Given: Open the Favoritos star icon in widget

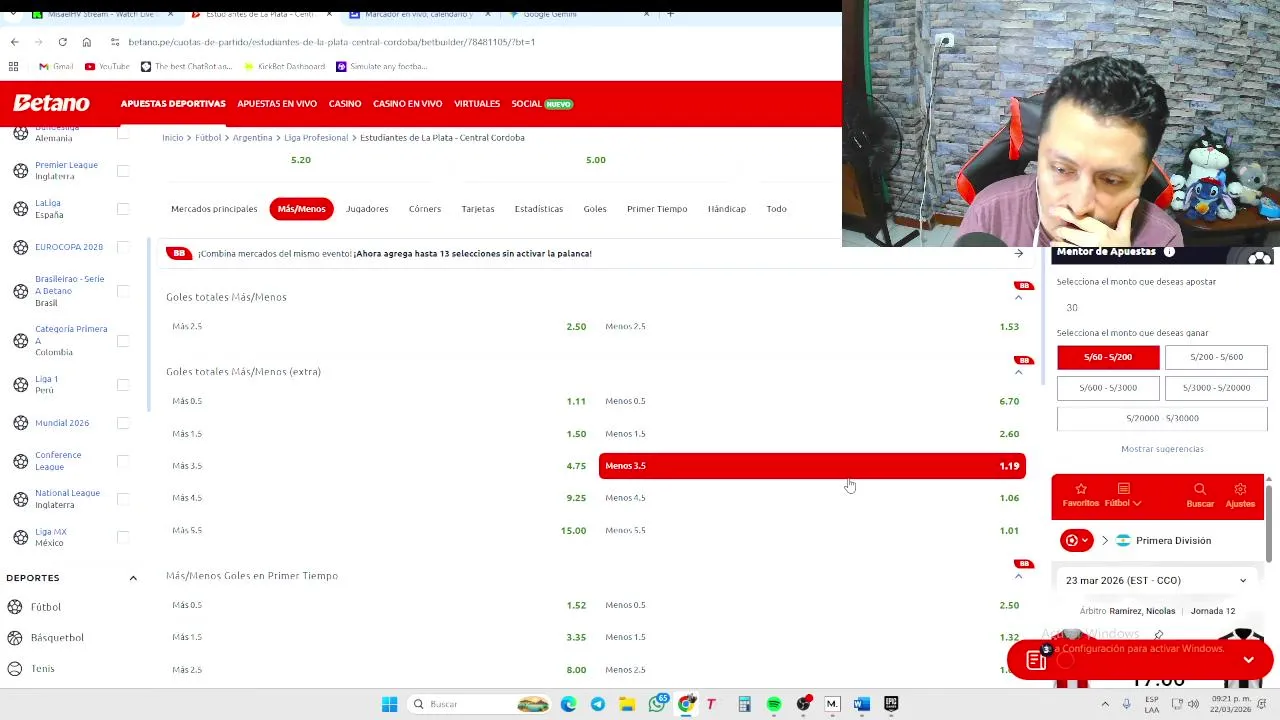Looking at the screenshot, I should tap(1080, 489).
